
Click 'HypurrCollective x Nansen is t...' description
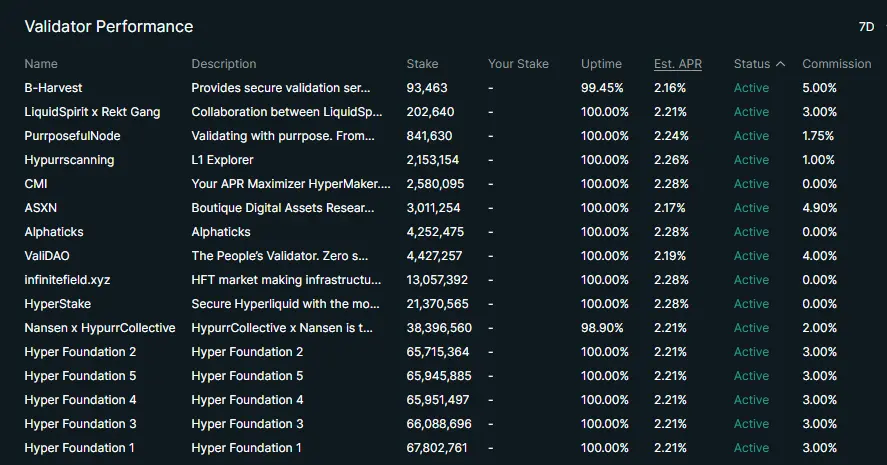pos(282,328)
